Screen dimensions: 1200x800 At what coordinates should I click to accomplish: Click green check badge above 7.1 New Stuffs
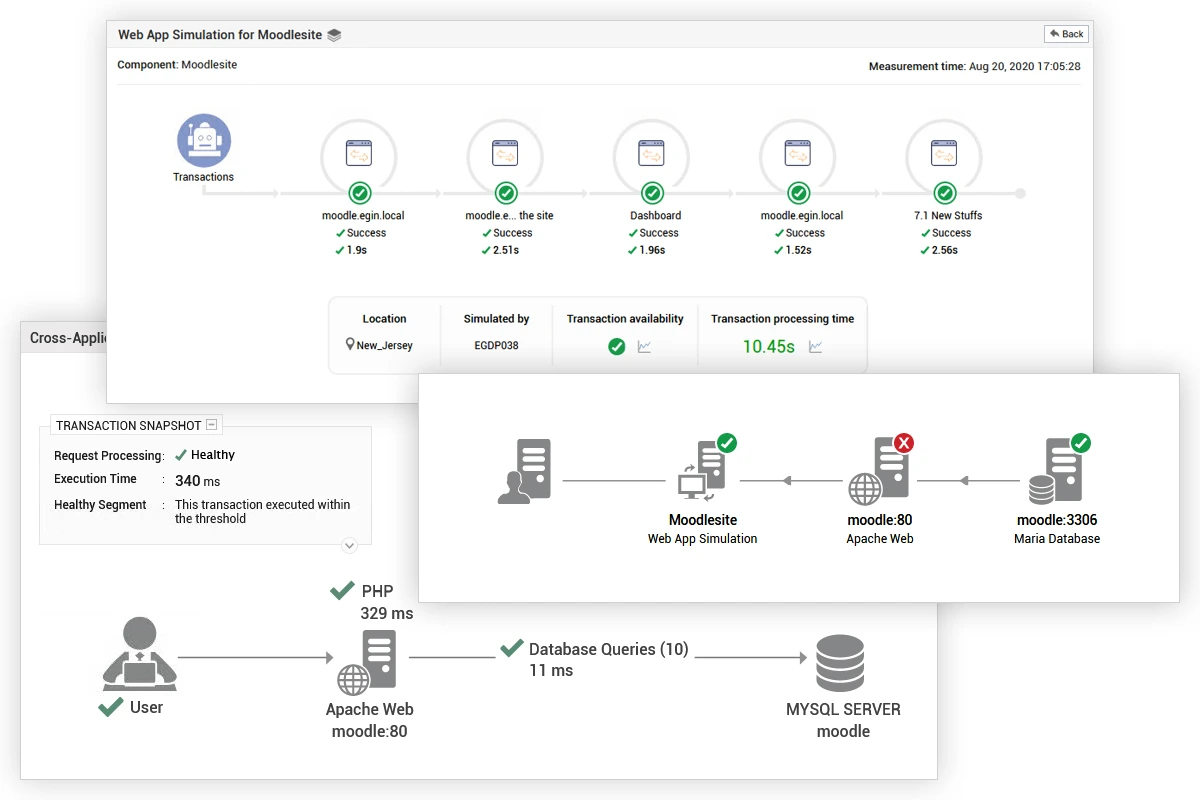click(945, 193)
